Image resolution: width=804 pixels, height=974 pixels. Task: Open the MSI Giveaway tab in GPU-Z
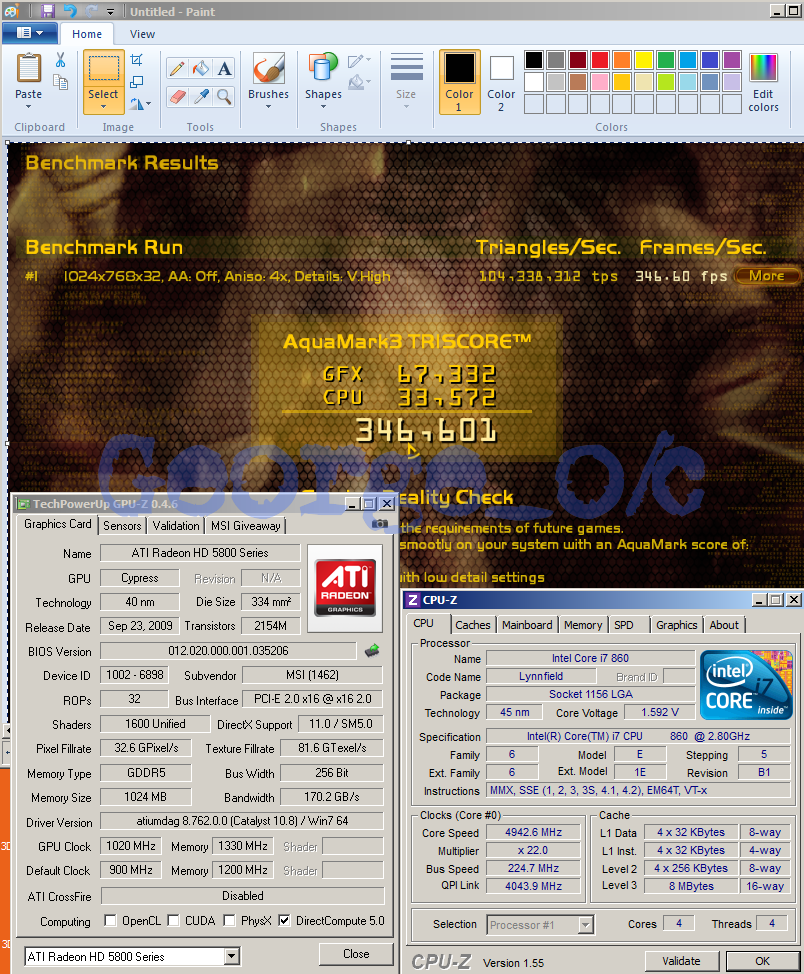click(x=245, y=526)
